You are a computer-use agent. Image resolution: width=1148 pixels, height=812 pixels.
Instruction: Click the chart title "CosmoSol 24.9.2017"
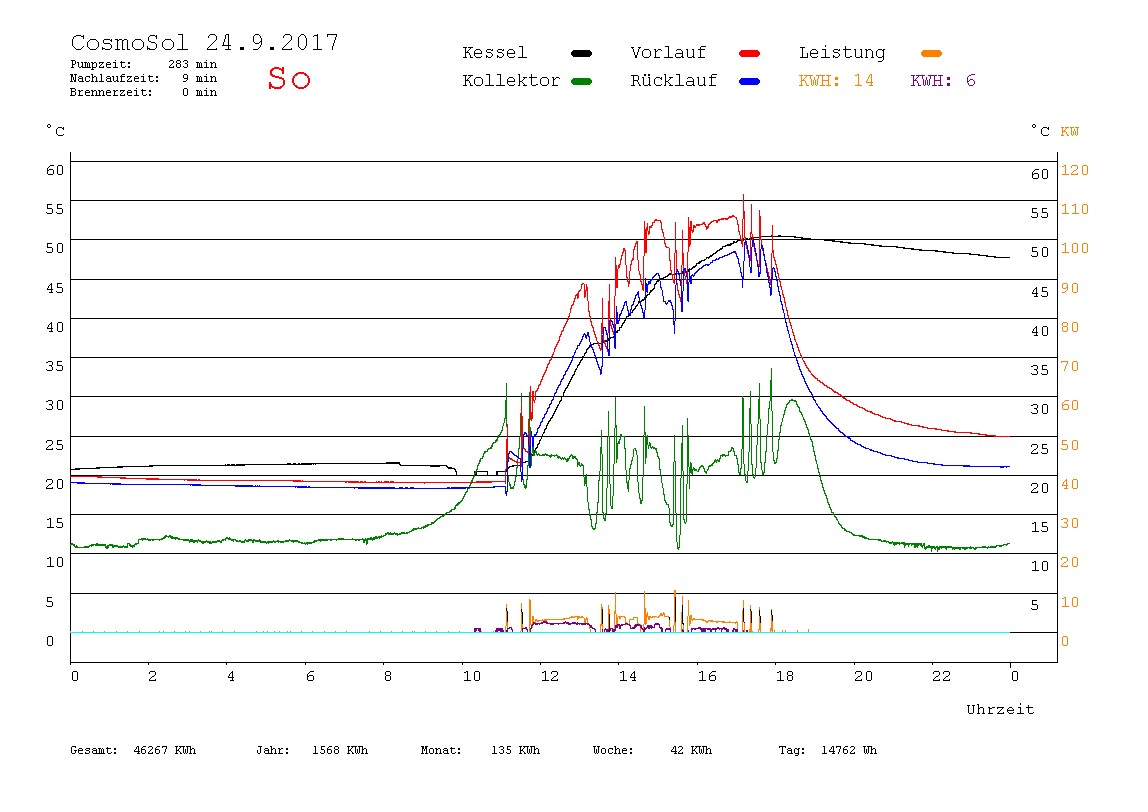[x=204, y=42]
